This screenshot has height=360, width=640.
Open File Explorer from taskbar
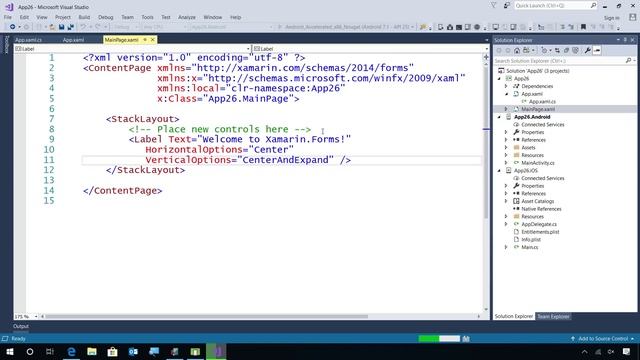pos(92,351)
